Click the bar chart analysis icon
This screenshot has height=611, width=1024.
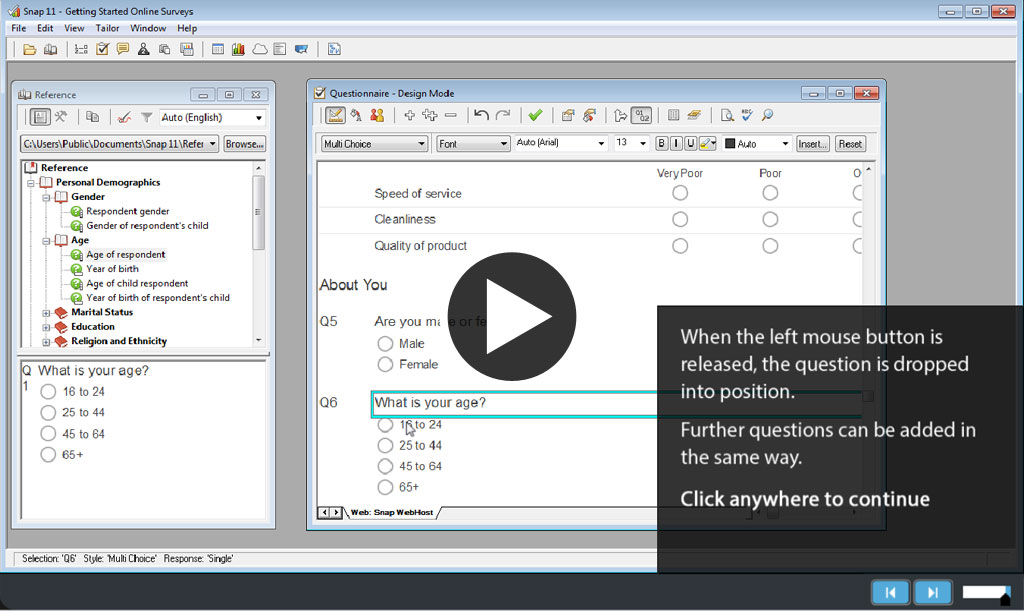(238, 50)
